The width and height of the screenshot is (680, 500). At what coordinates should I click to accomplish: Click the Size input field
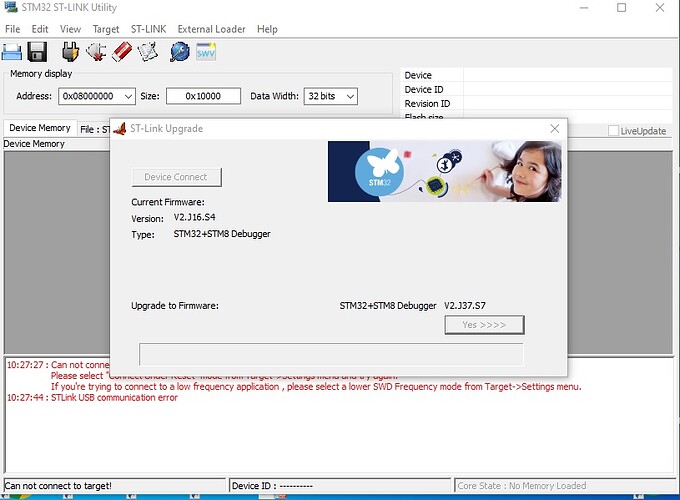pyautogui.click(x=203, y=96)
